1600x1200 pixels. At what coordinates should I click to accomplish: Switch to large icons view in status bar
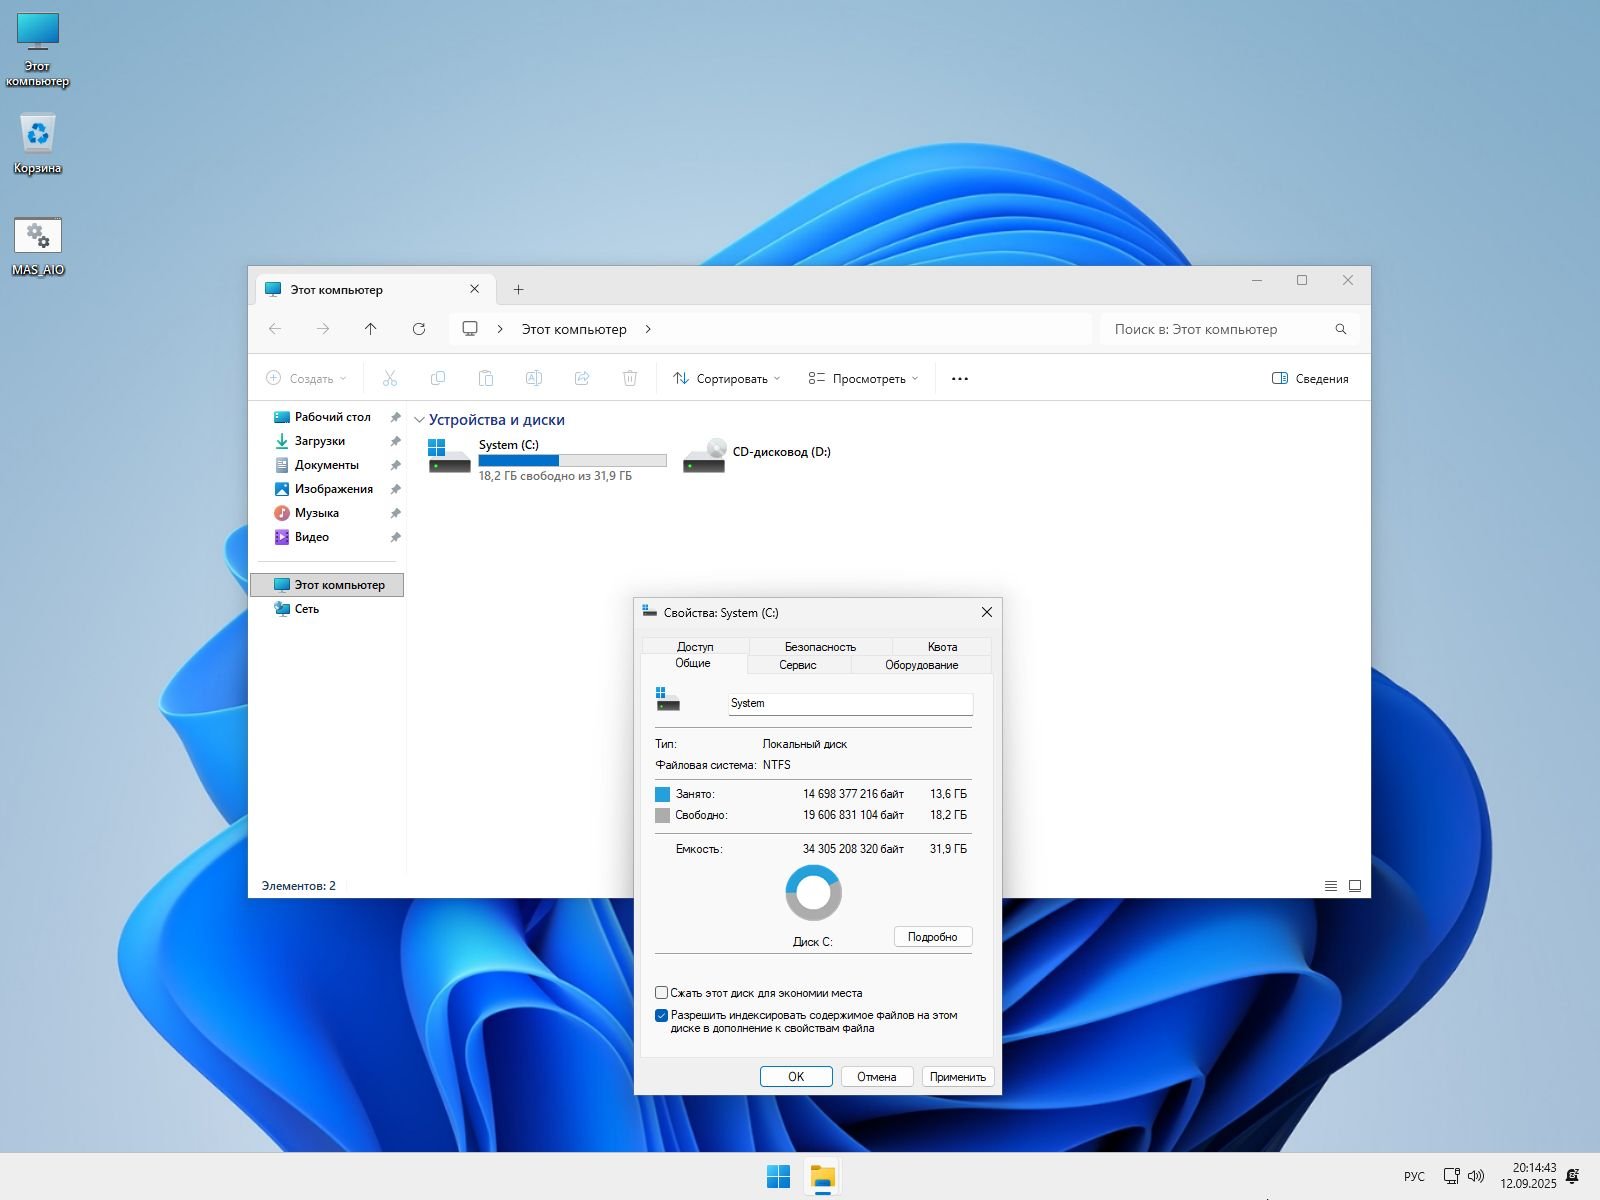[x=1355, y=886]
